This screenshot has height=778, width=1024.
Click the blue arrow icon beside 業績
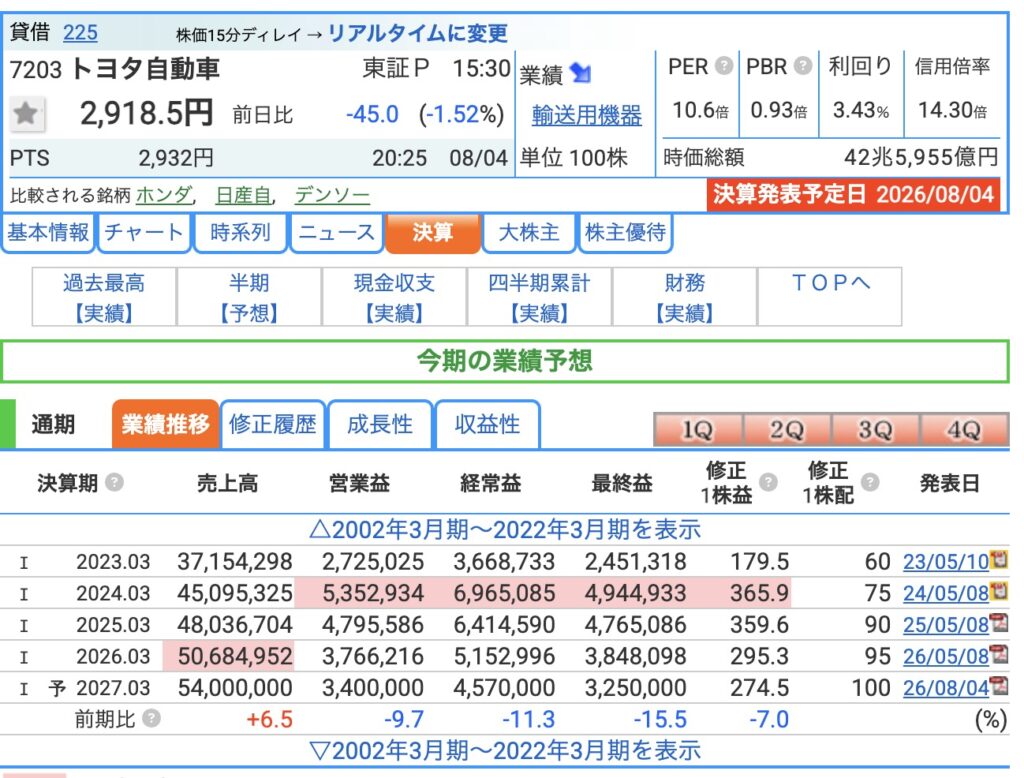pyautogui.click(x=581, y=73)
